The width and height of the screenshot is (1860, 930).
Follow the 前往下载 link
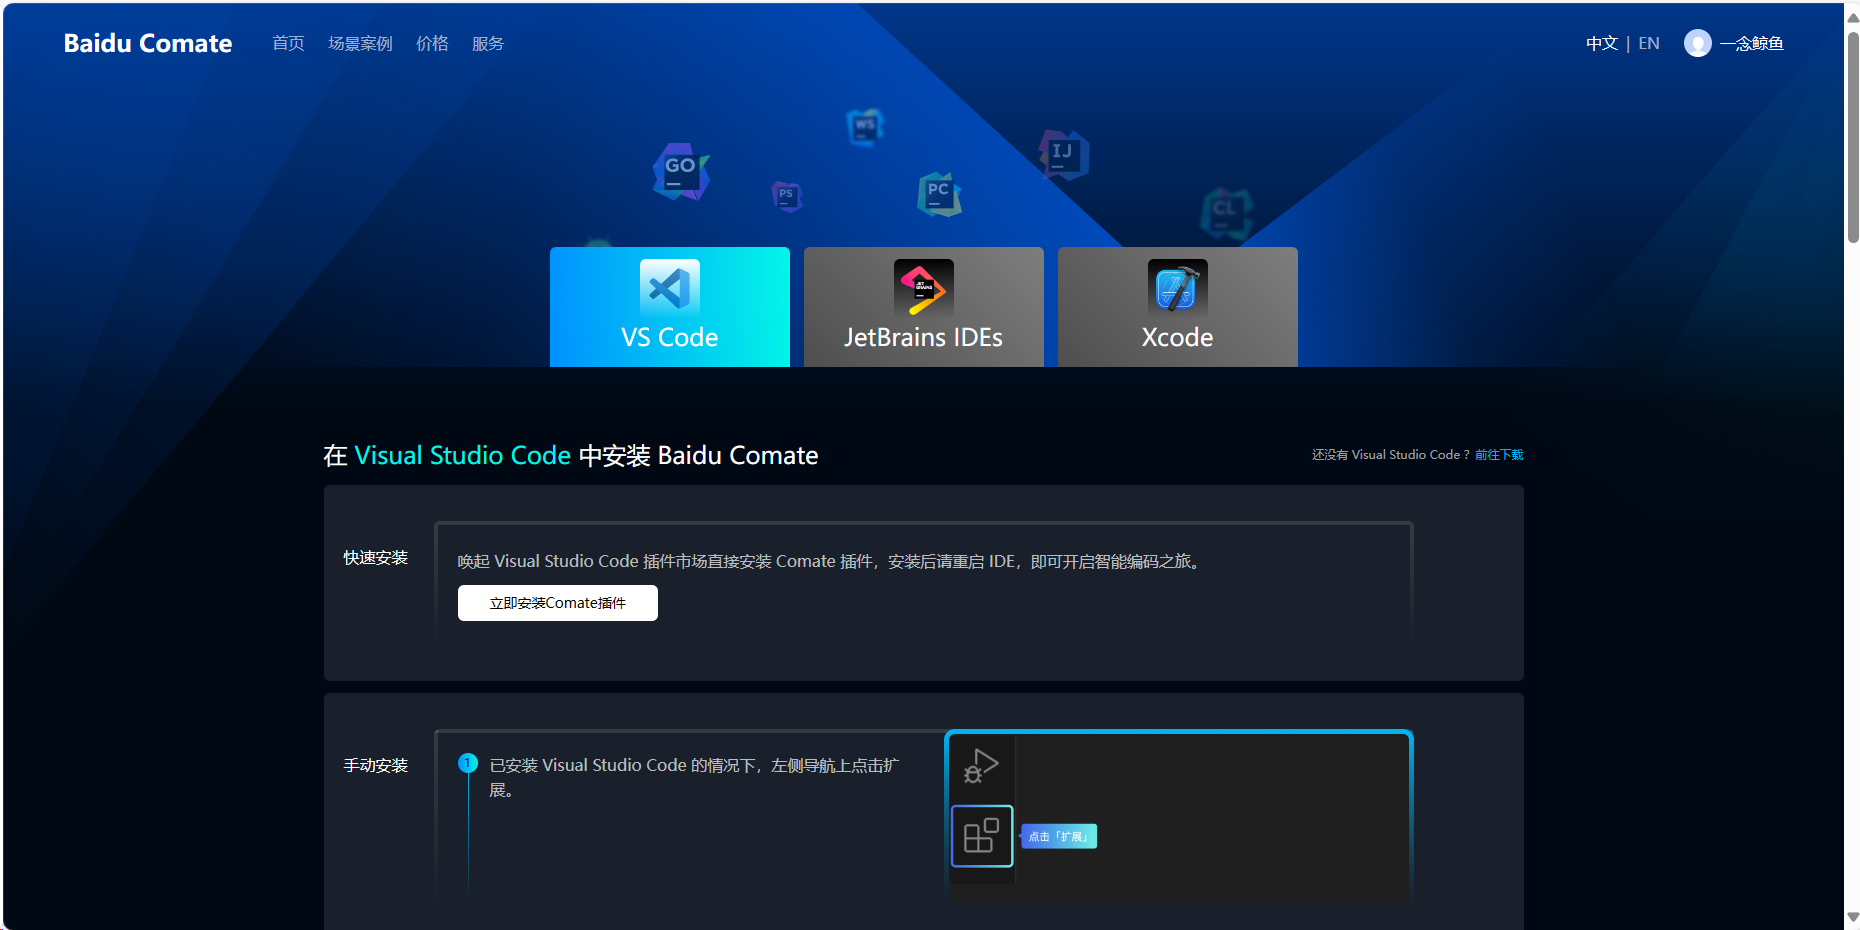tap(1499, 455)
